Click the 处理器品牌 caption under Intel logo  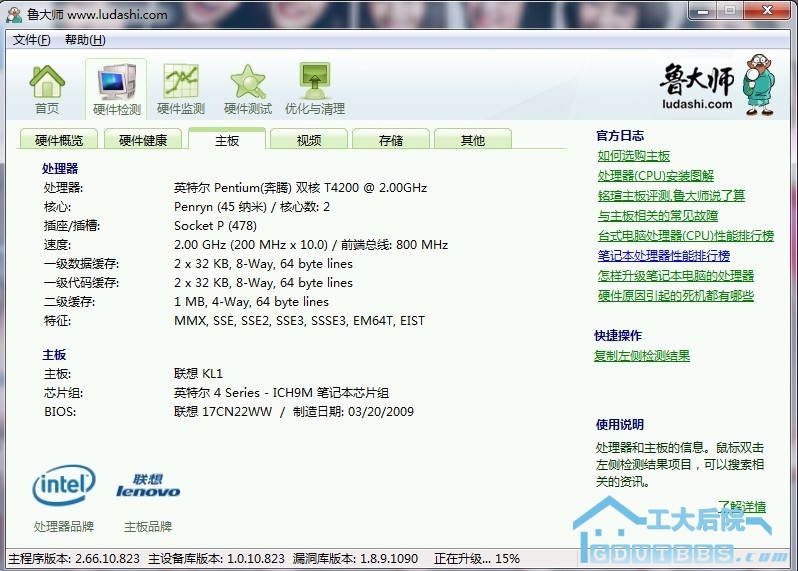click(64, 526)
